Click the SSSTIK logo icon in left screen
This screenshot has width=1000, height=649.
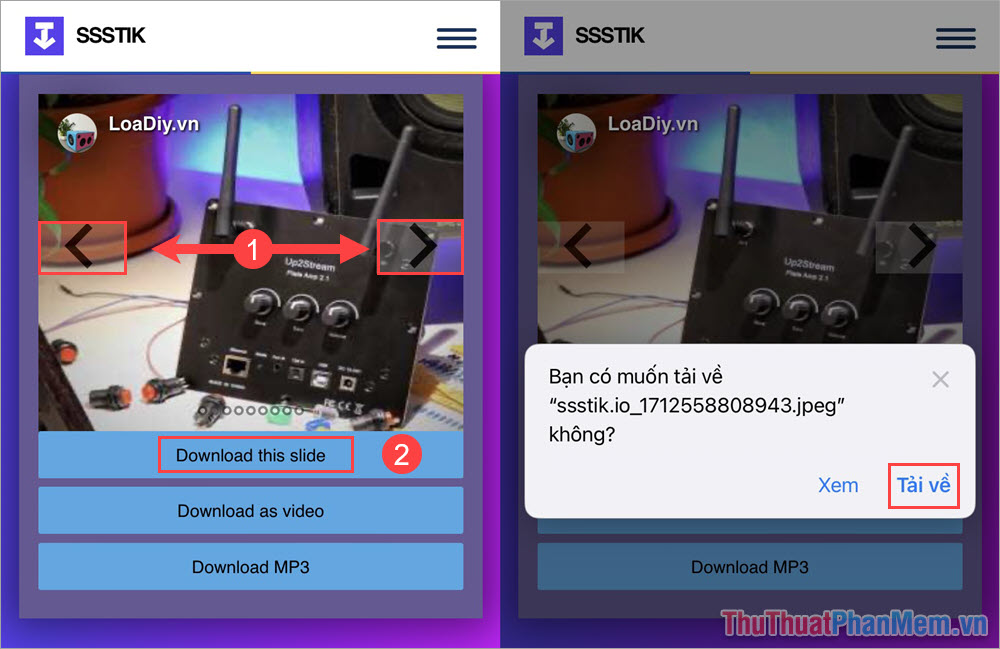pos(45,36)
